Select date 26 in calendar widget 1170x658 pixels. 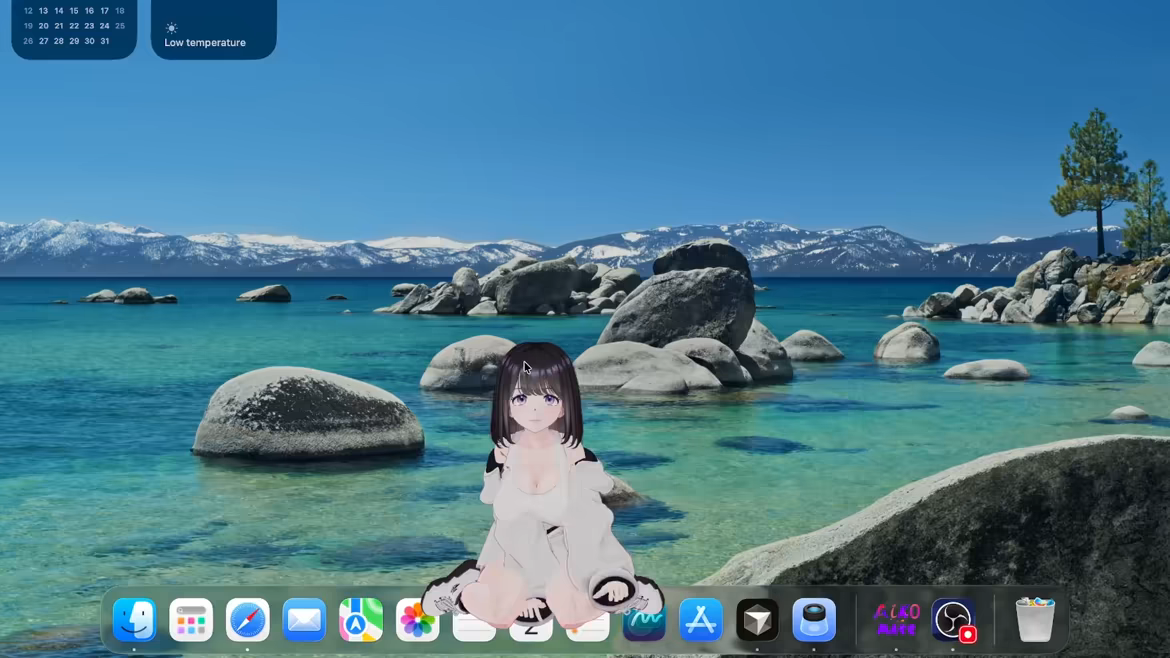[28, 41]
